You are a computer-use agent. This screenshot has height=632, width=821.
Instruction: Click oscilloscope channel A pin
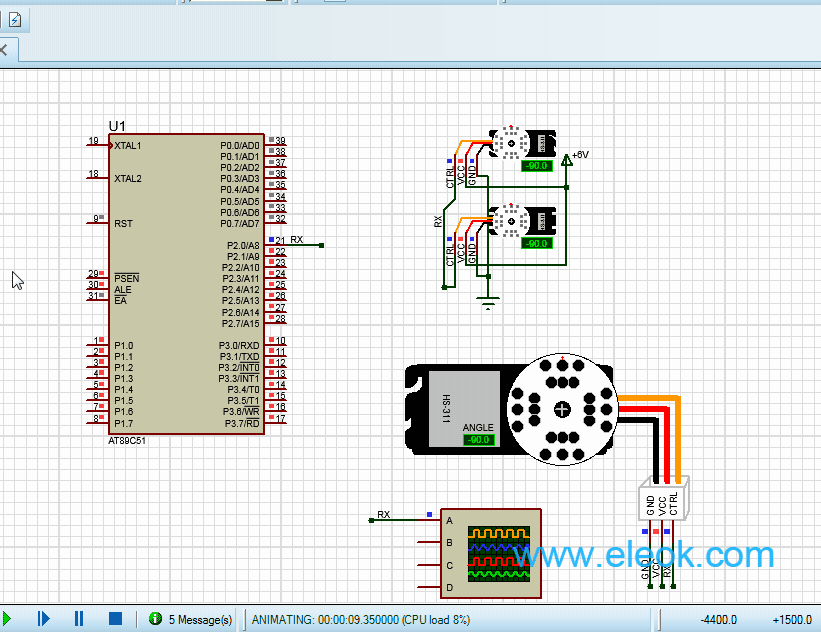click(429, 520)
